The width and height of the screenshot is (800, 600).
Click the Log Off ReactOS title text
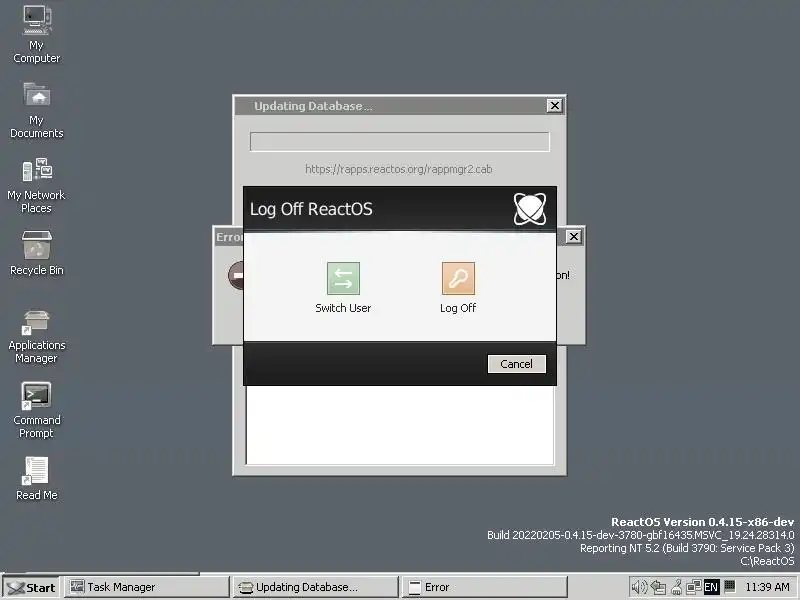tap(311, 209)
